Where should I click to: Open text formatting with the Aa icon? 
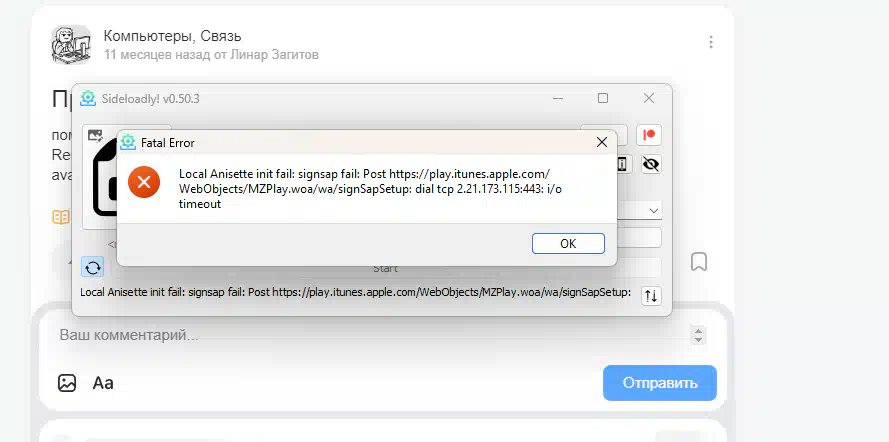tap(103, 383)
